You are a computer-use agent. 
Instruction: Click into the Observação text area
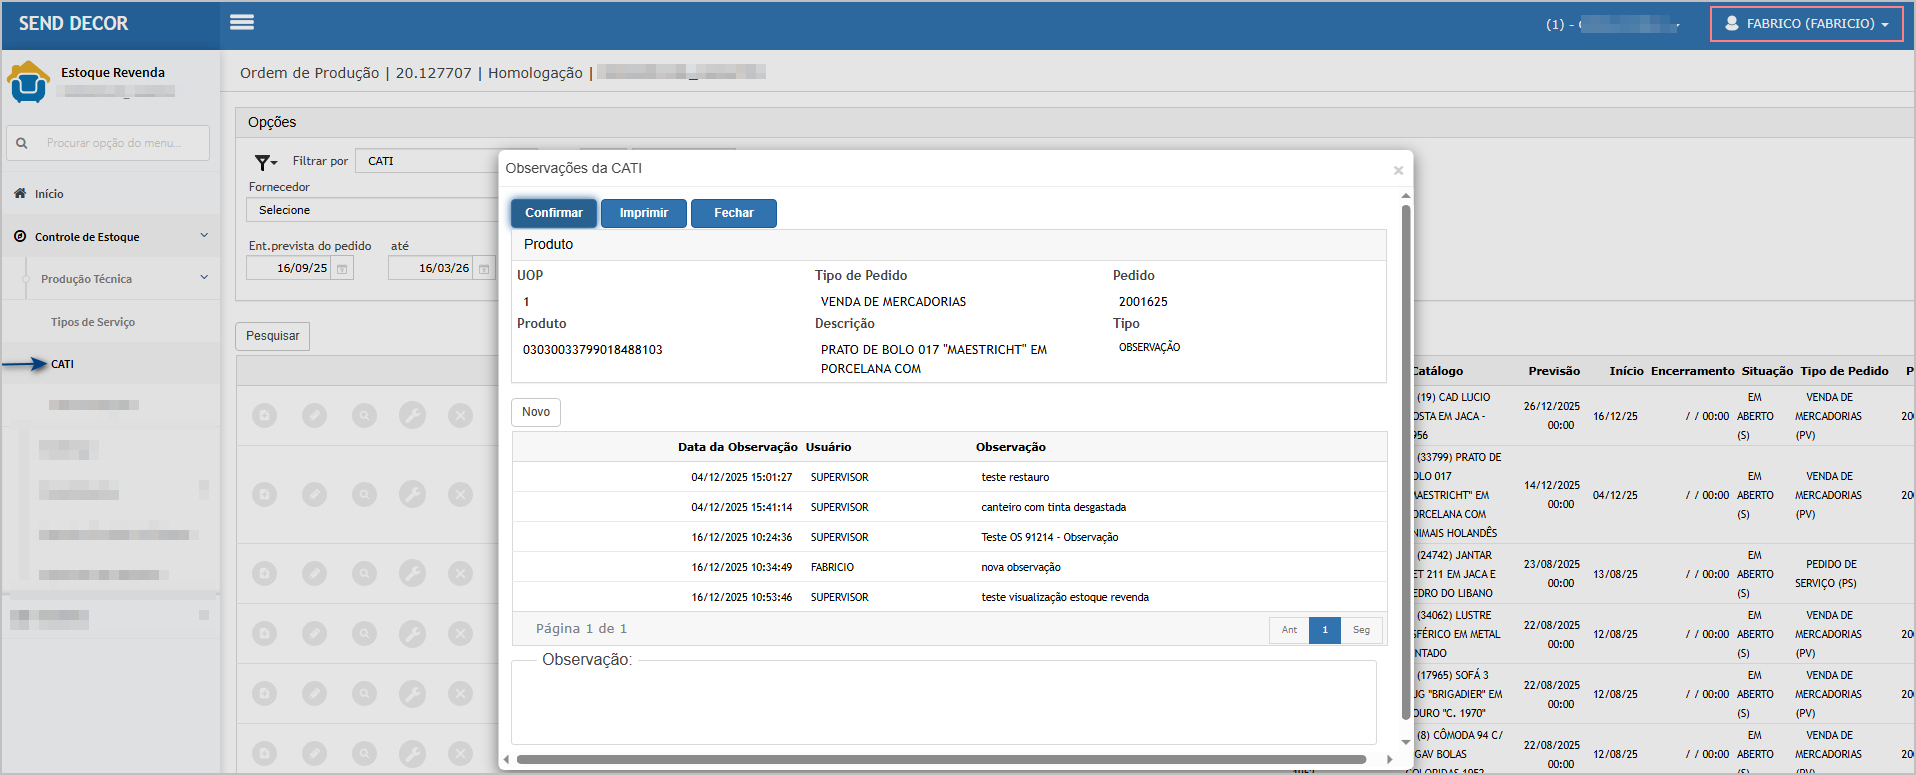point(943,705)
